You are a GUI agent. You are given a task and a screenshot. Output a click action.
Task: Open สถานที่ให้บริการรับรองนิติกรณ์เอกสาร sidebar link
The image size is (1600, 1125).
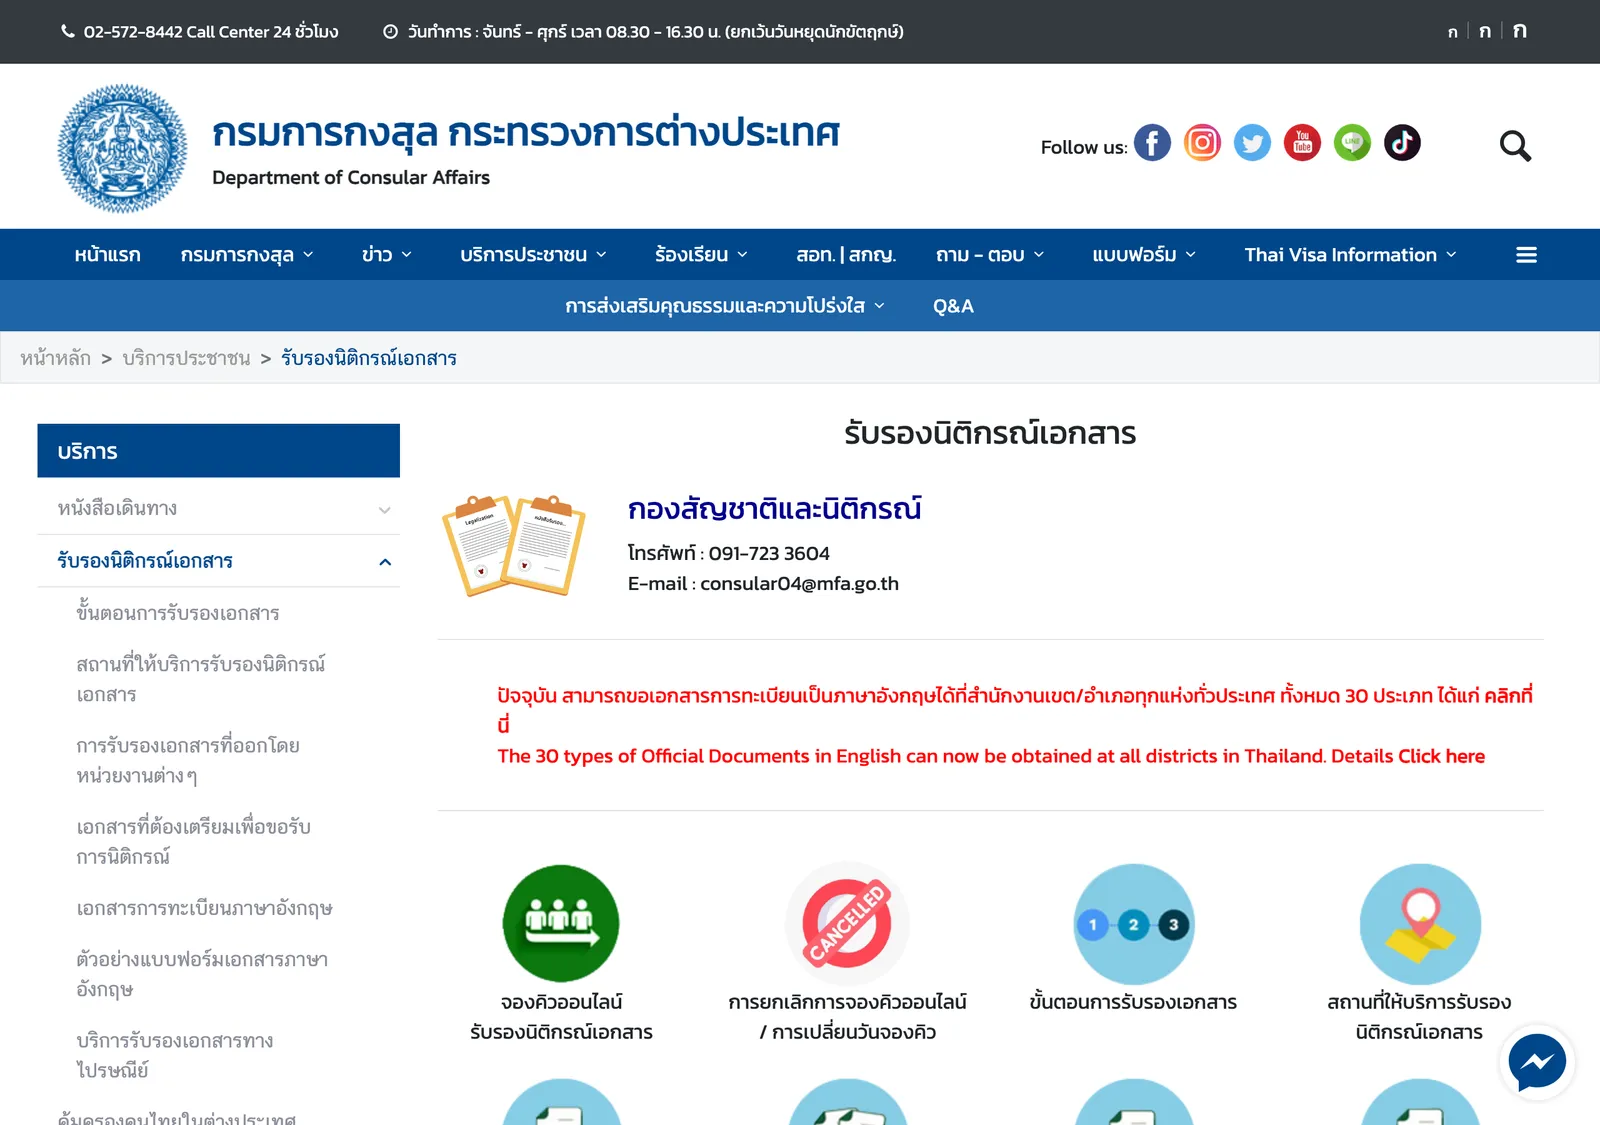pos(201,679)
